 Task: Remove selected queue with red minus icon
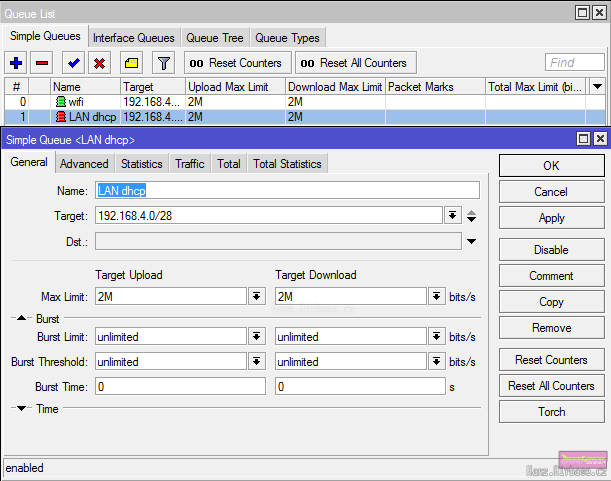pos(42,63)
